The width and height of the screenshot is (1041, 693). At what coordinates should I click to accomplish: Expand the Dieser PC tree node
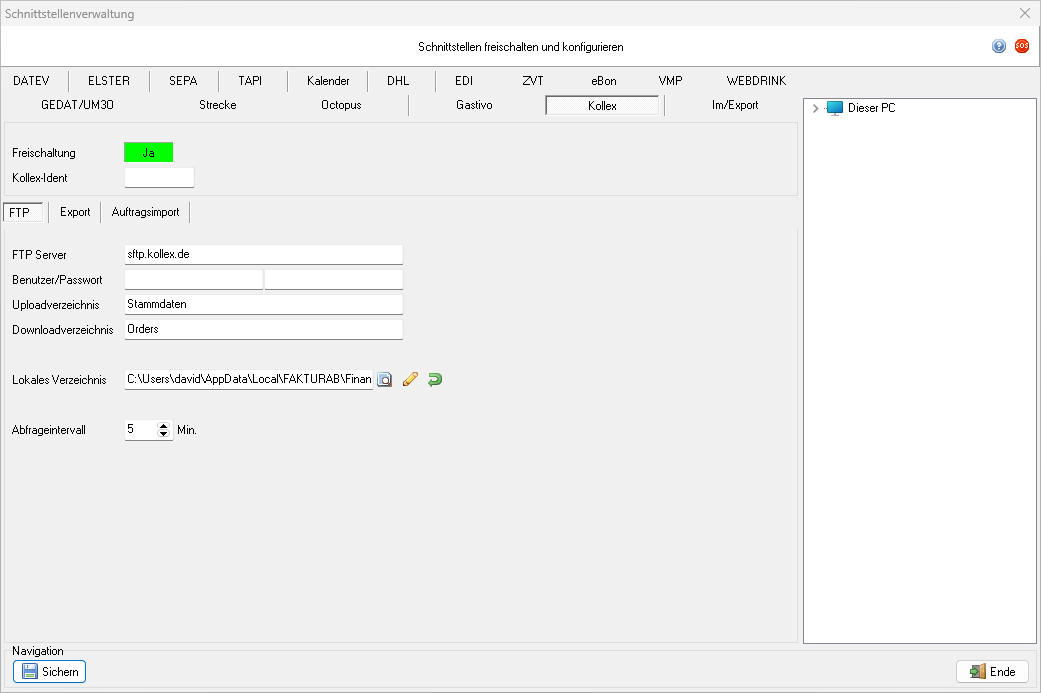click(816, 108)
